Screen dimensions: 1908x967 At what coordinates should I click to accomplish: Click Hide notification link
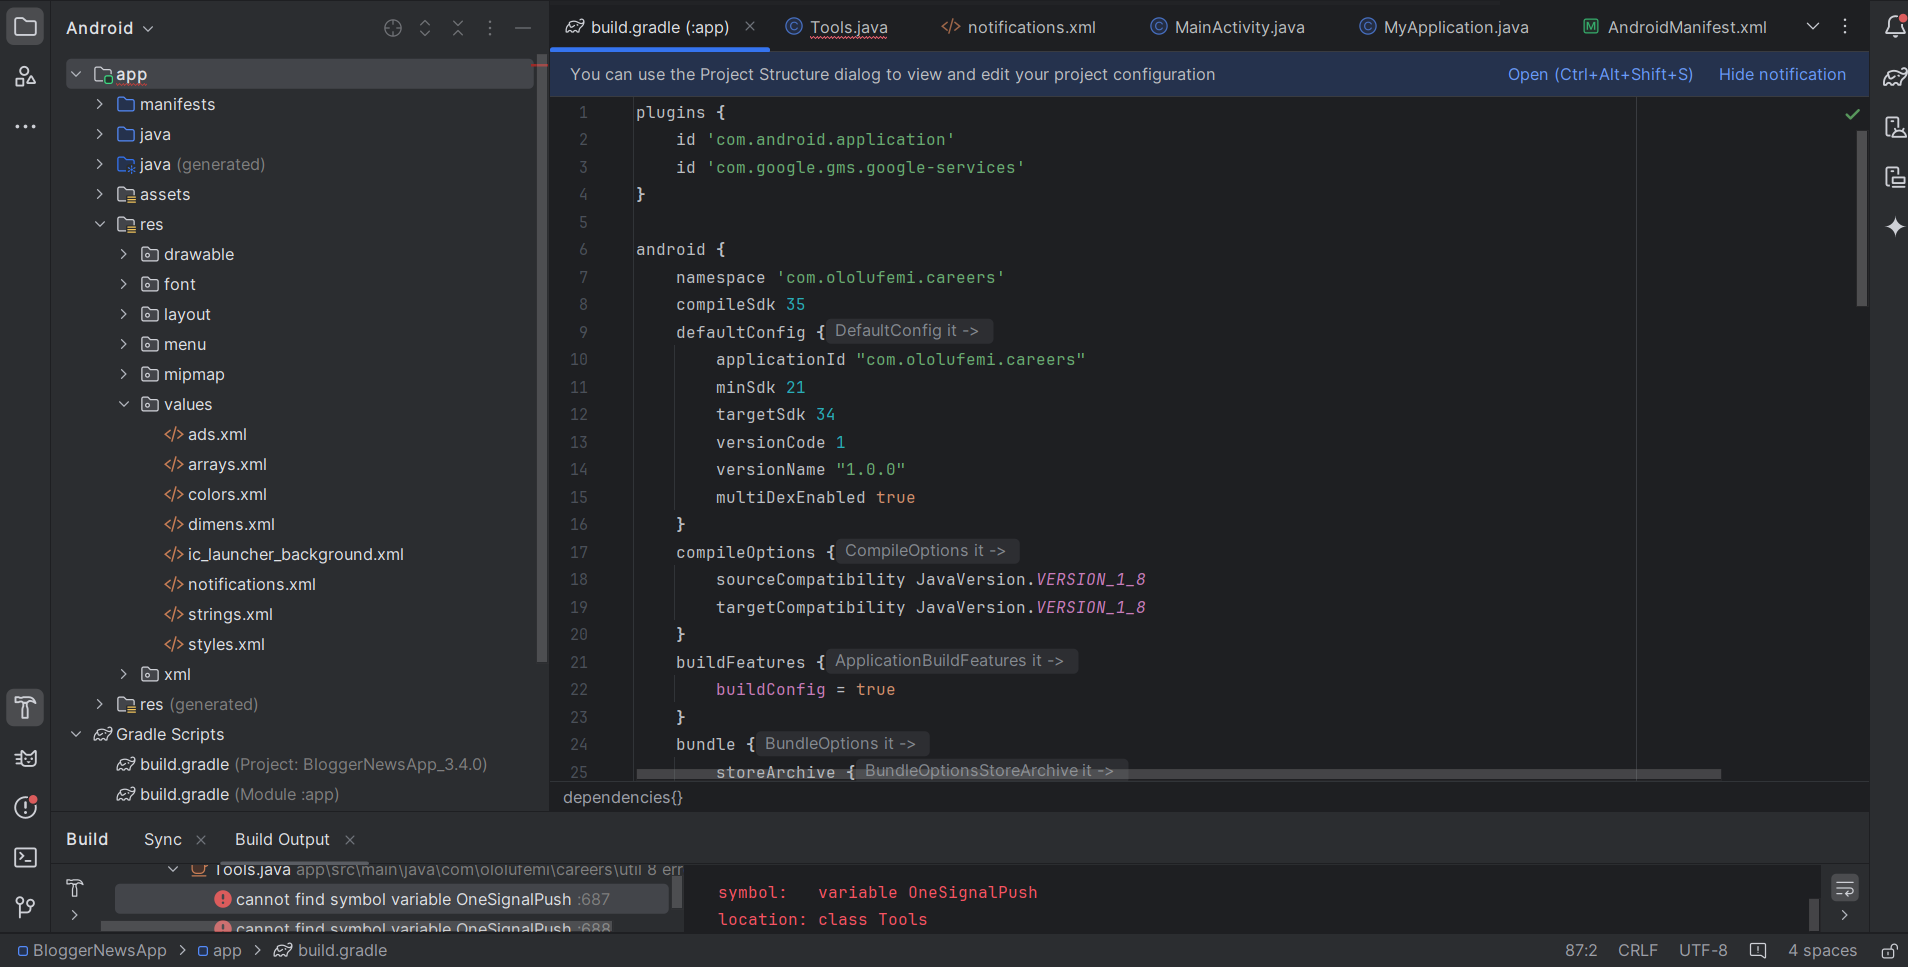pos(1782,74)
